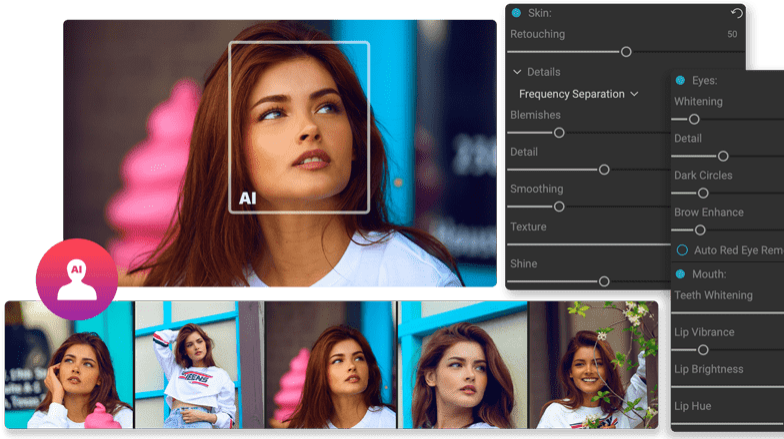Toggle the Mouth section on/off dot
784x439 pixels.
[x=680, y=274]
